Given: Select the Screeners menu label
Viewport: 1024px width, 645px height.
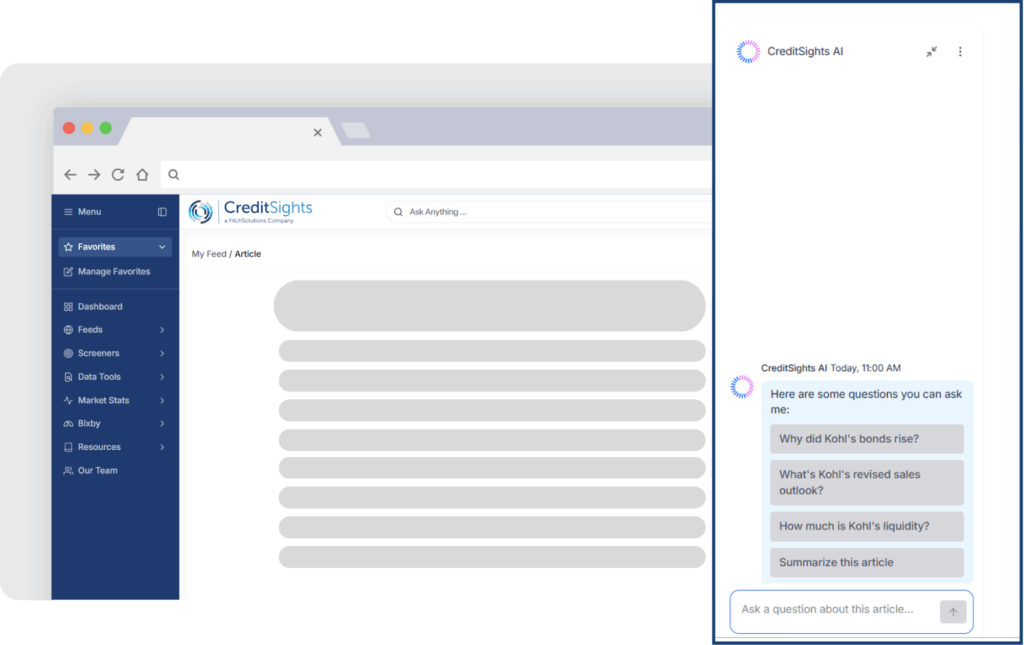Looking at the screenshot, I should (99, 353).
